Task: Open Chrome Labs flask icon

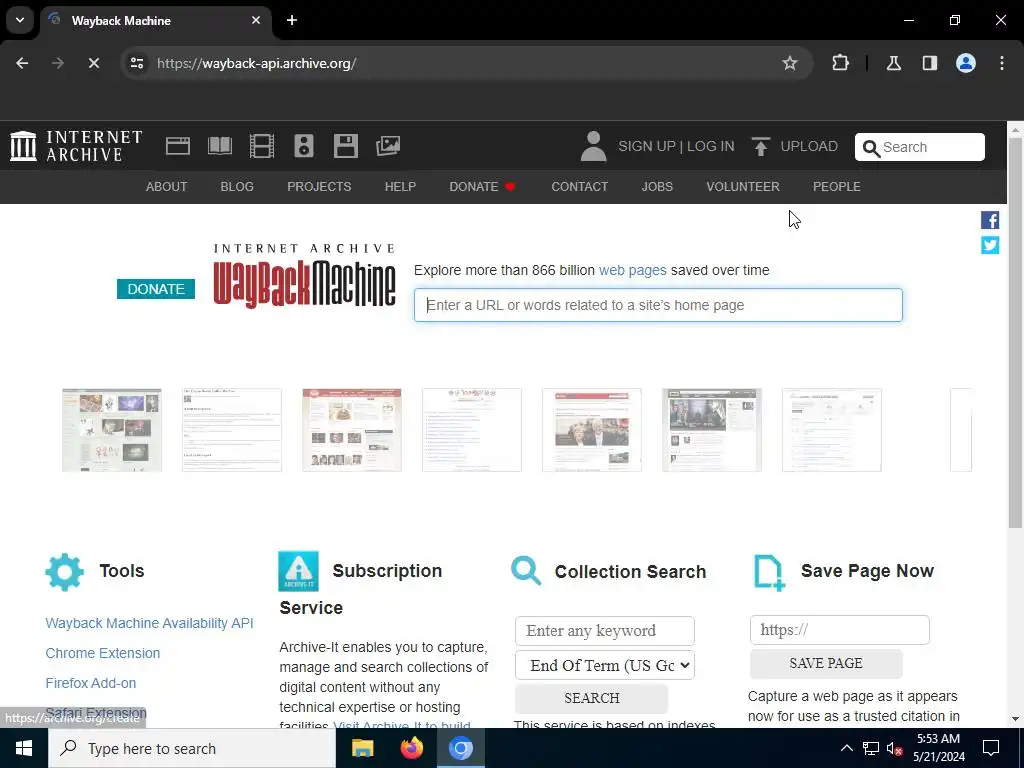Action: 893,63
